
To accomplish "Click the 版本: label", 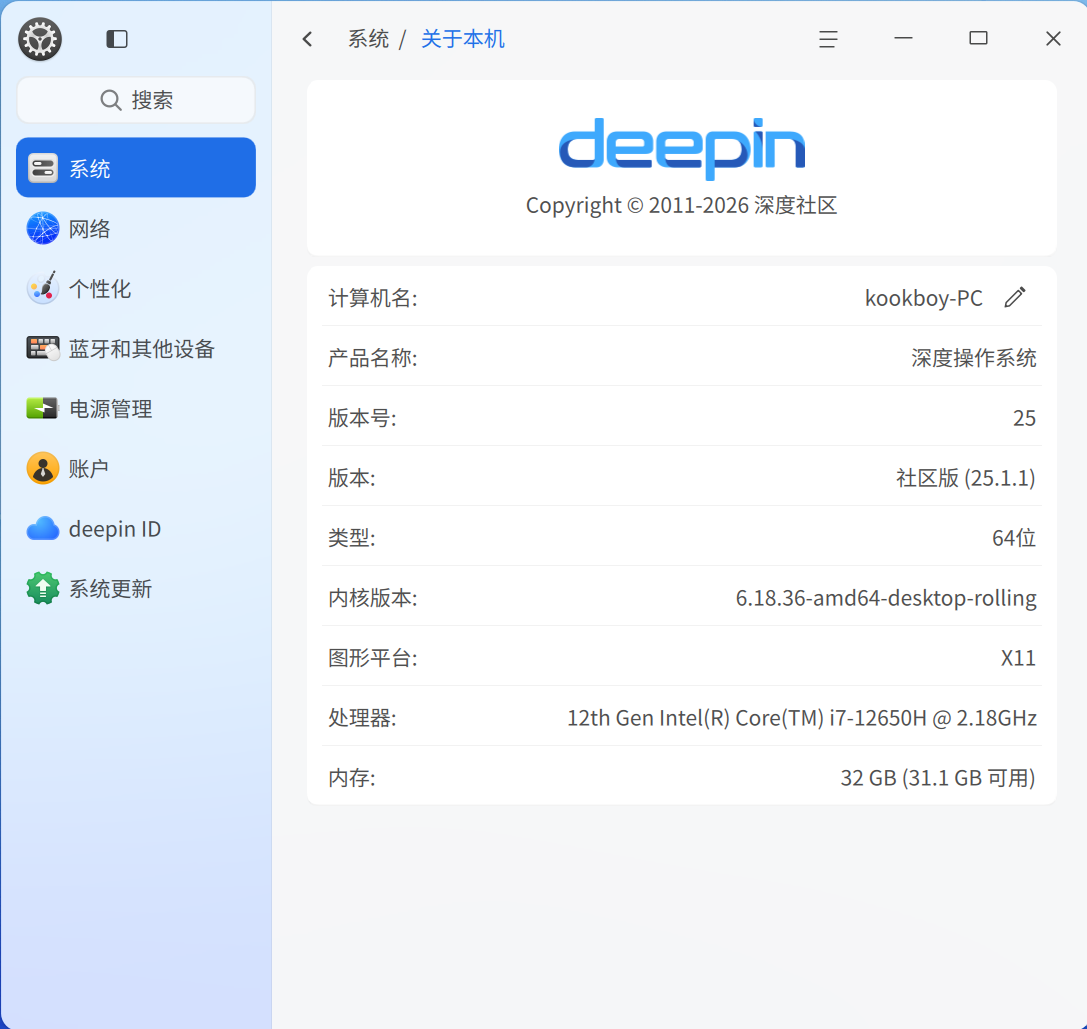I will point(352,478).
